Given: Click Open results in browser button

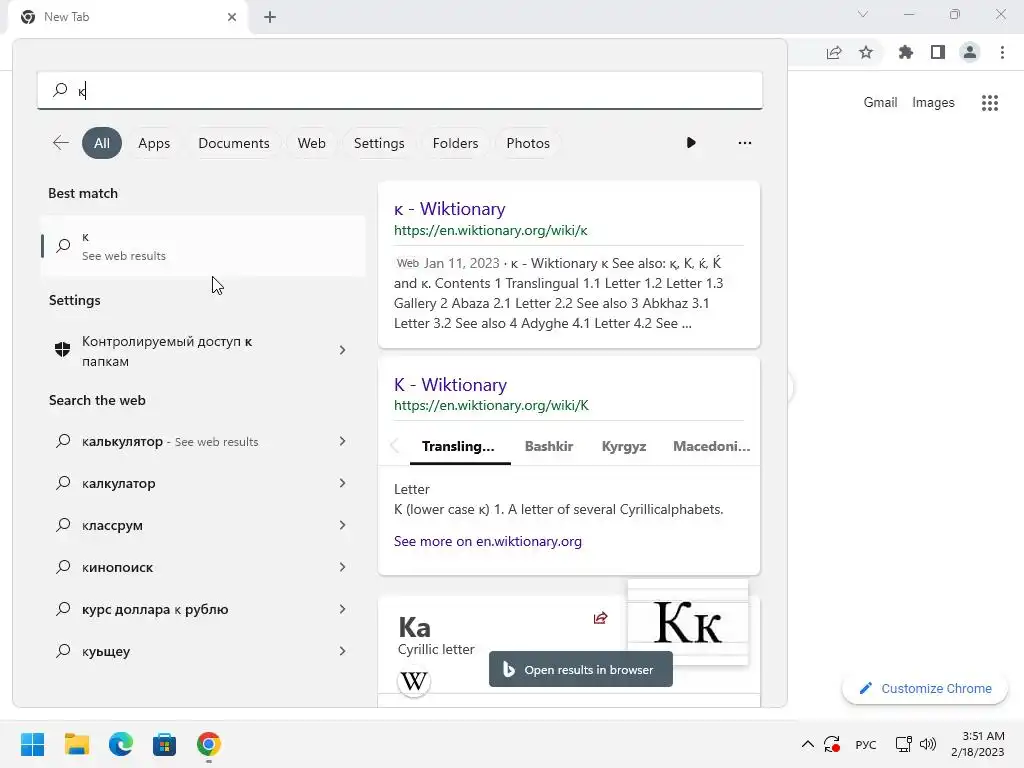Looking at the screenshot, I should click(x=581, y=669).
